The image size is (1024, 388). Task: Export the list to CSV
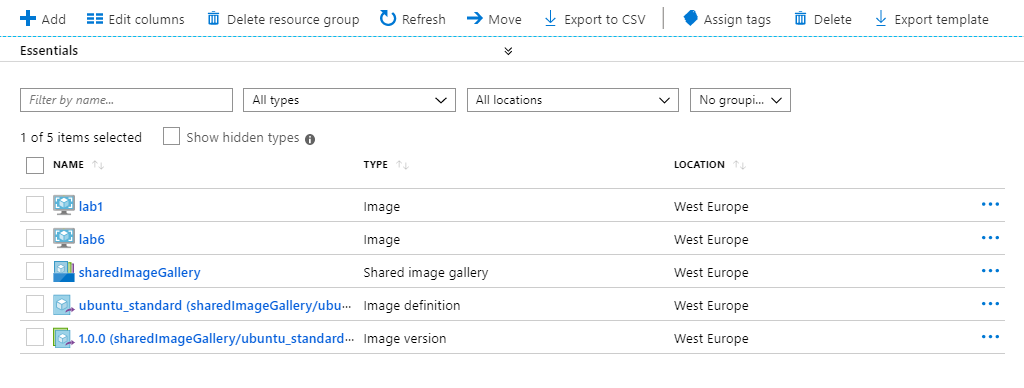(595, 19)
